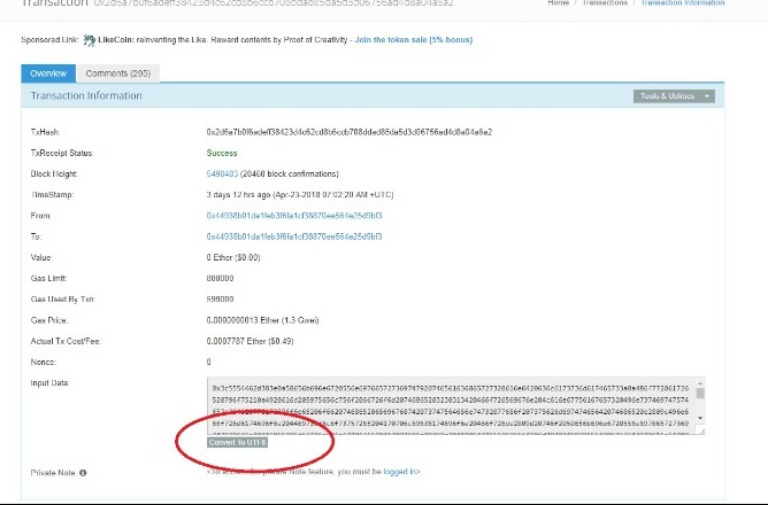This screenshot has height=505, width=768.
Task: Open the Comments (295) tab
Action: 117,73
